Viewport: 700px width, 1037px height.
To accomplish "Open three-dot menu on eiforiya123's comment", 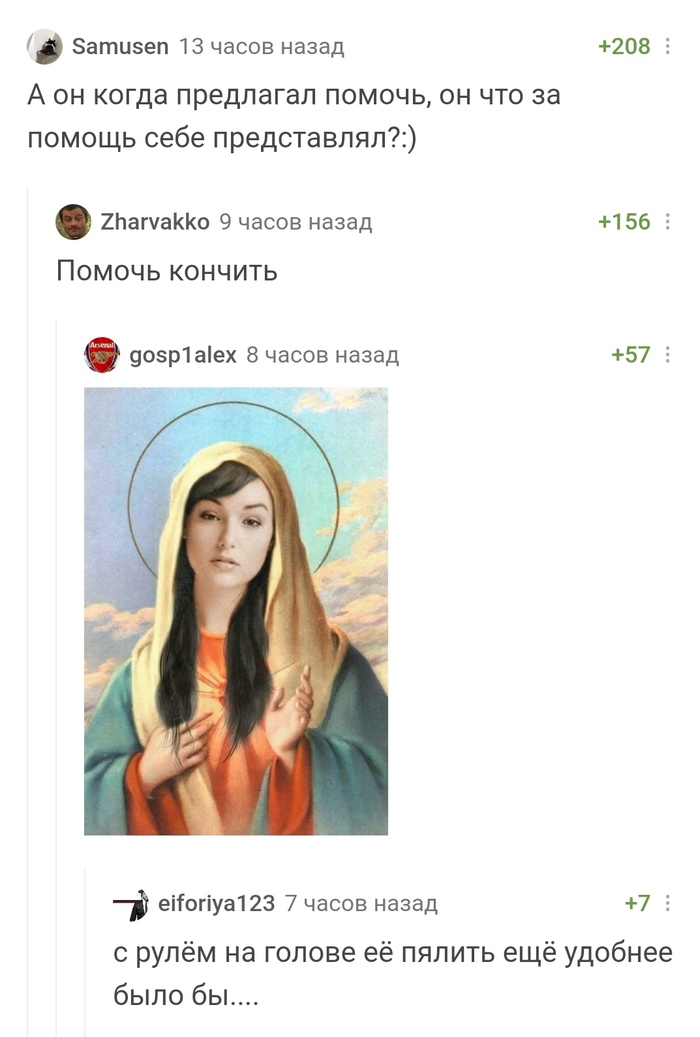I will [x=668, y=903].
